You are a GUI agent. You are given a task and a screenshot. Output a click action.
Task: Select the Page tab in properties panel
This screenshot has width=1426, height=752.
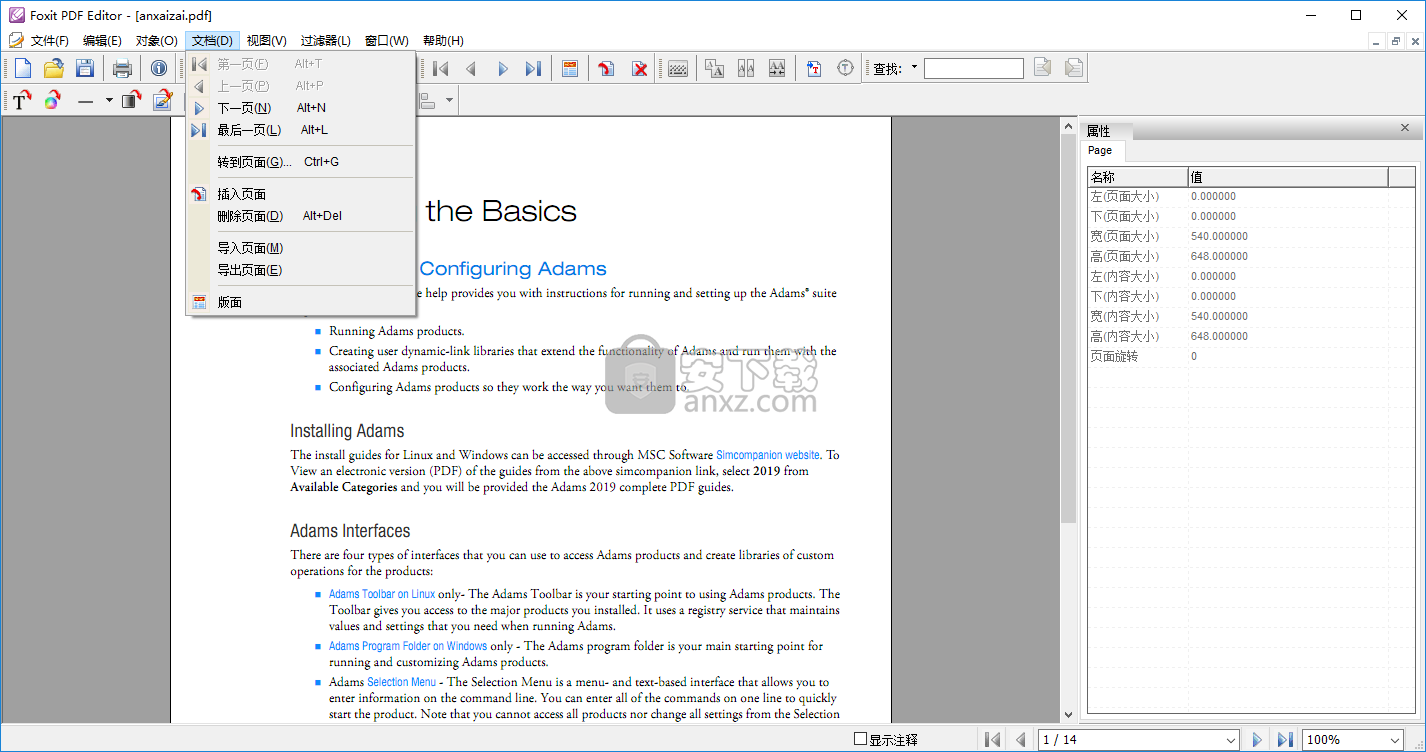(x=1101, y=151)
